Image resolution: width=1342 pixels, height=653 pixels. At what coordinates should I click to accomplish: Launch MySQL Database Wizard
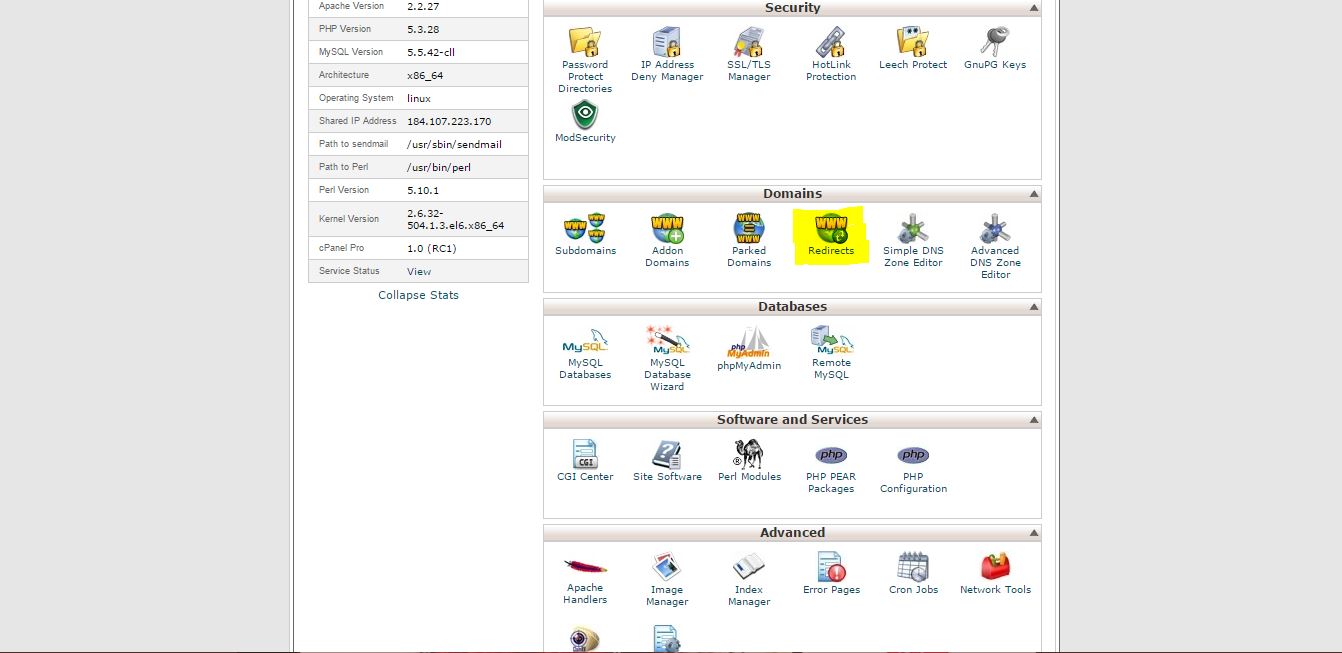tap(667, 358)
